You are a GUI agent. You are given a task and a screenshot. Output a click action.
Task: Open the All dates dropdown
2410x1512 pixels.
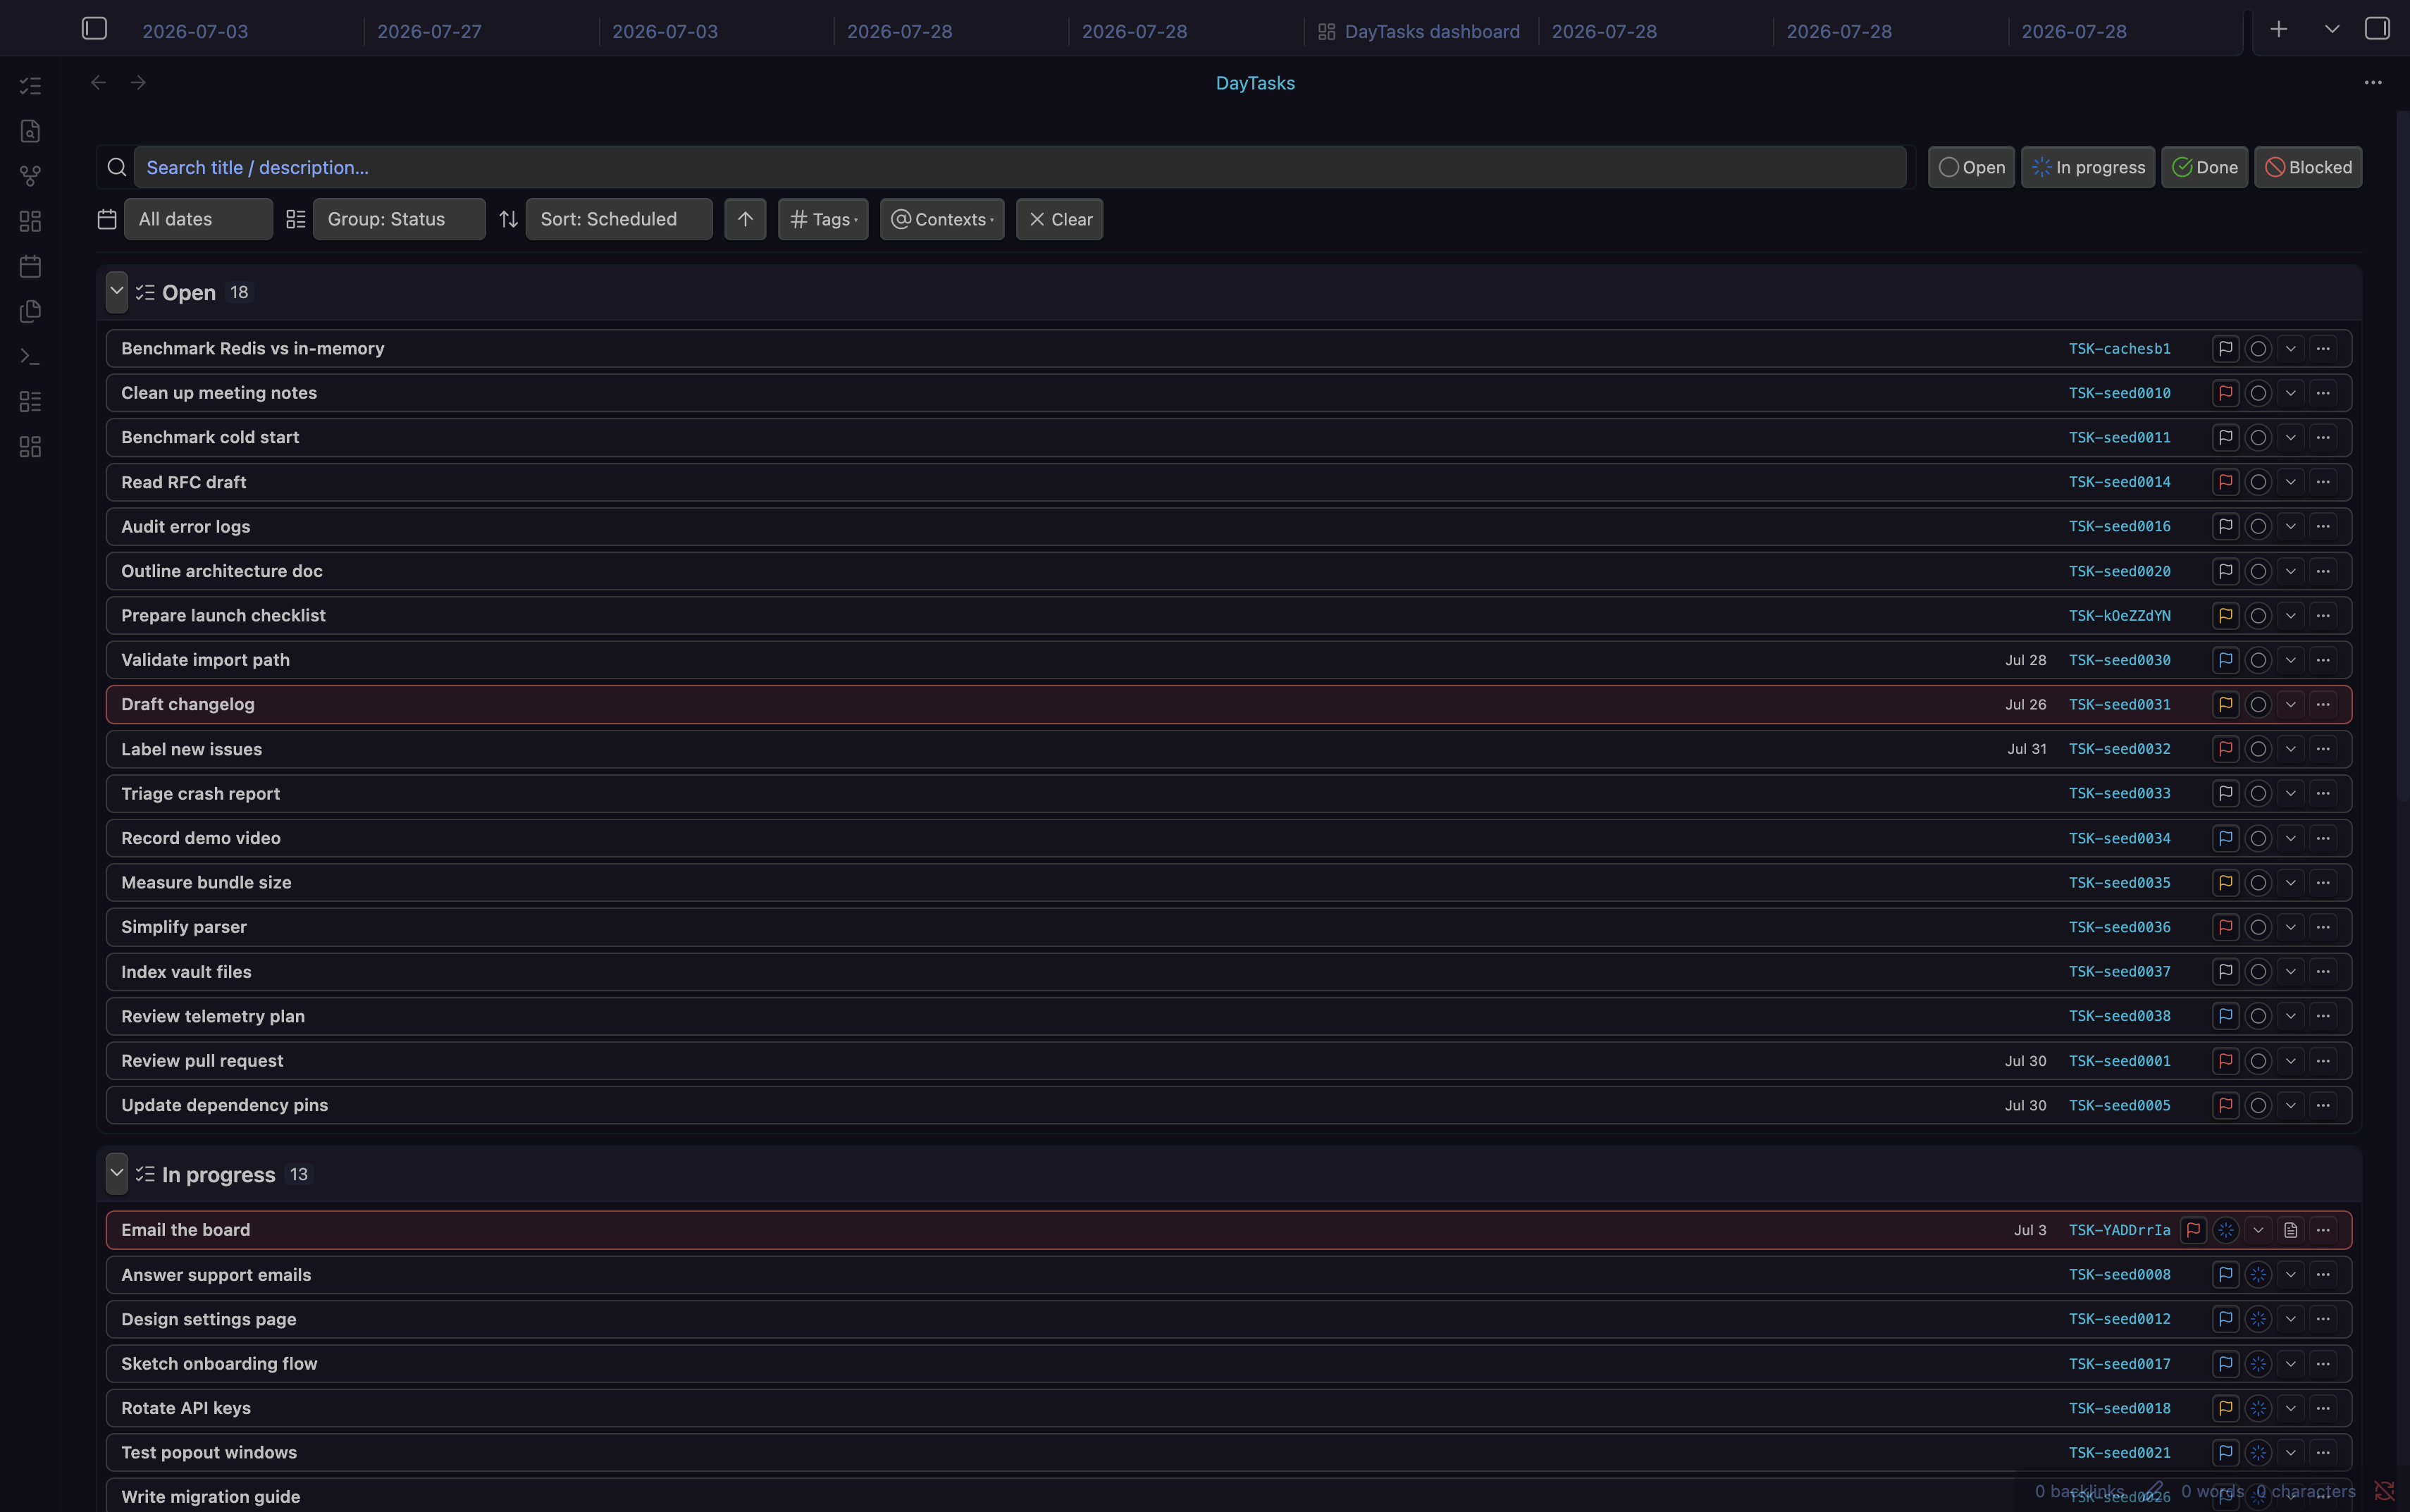[198, 219]
